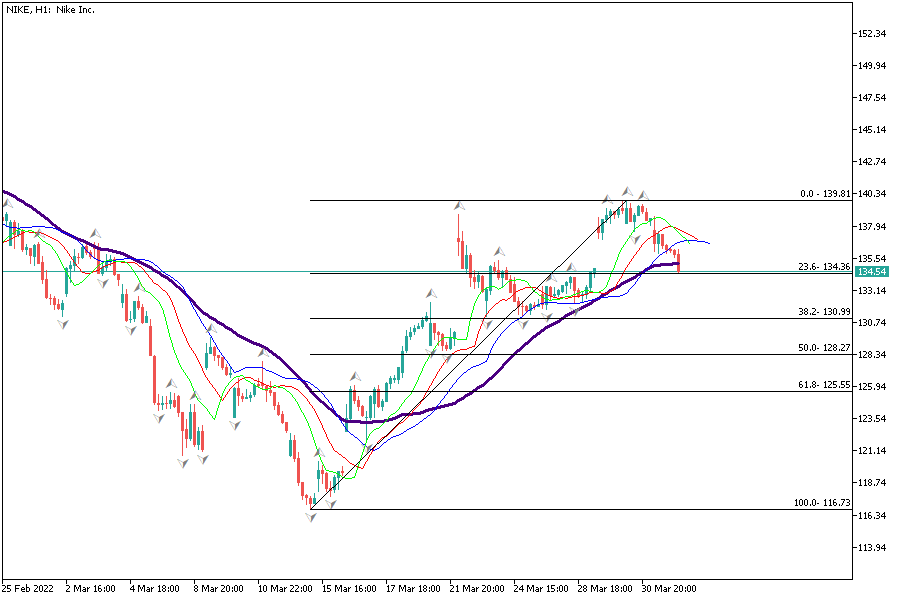900x600 pixels.
Task: Click the current price tag showing 134.54
Action: pyautogui.click(x=873, y=272)
